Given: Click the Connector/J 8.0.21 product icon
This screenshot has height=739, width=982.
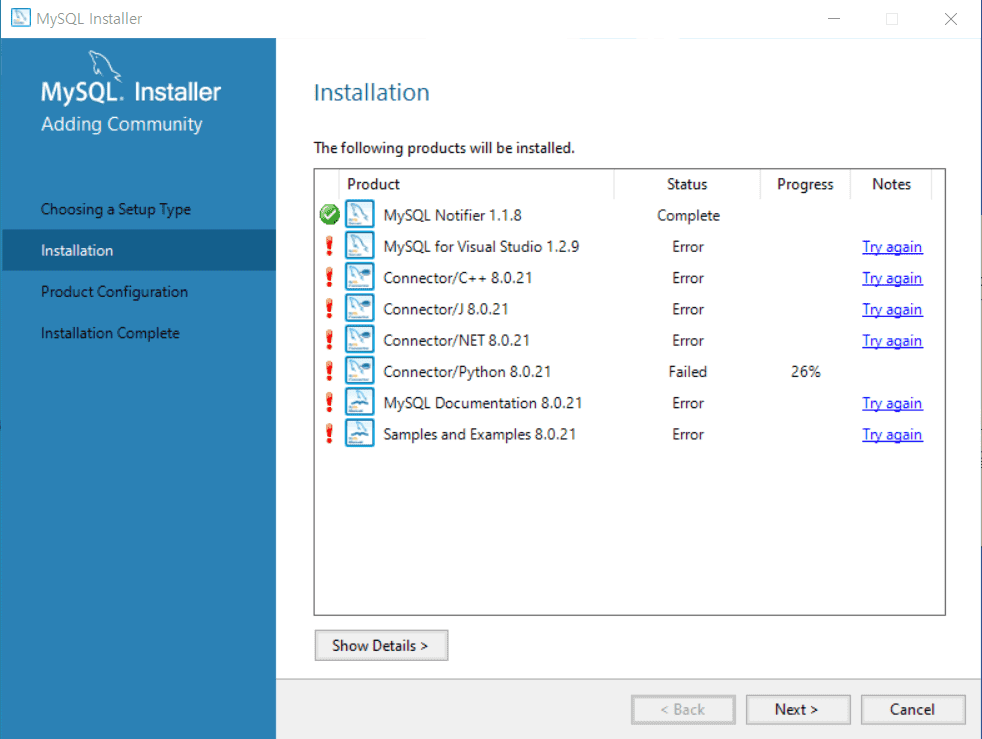Looking at the screenshot, I should (x=359, y=308).
